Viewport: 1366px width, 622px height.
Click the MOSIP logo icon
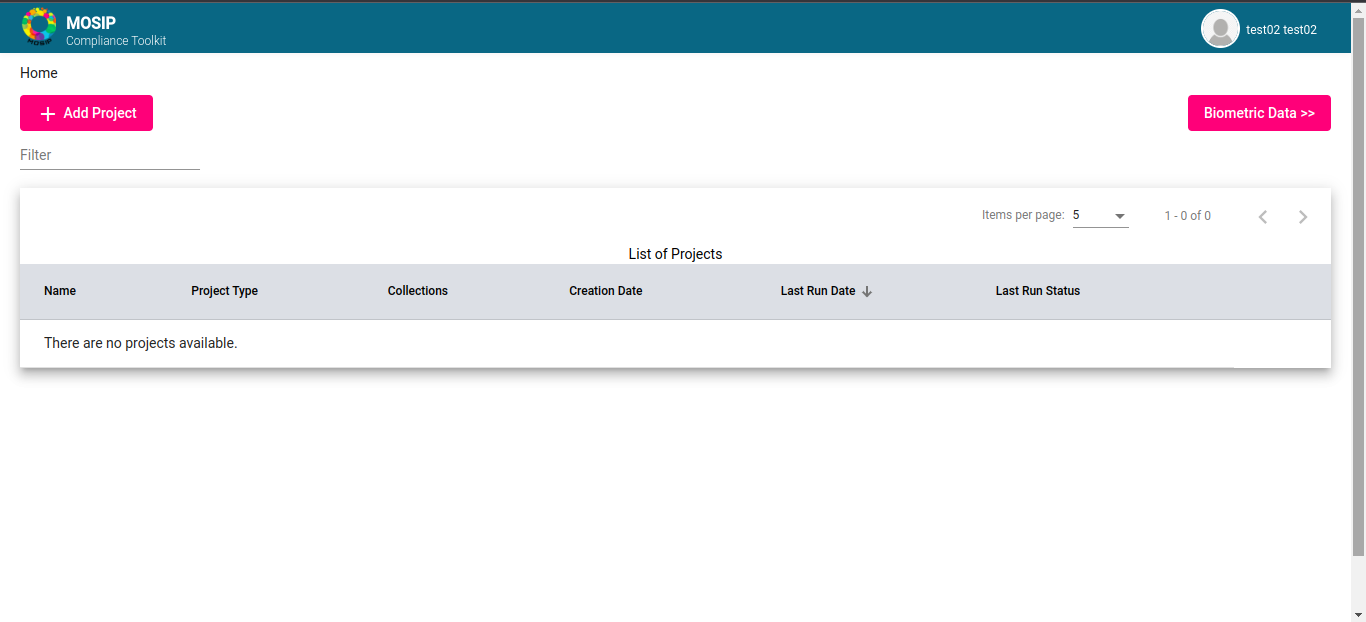[39, 27]
